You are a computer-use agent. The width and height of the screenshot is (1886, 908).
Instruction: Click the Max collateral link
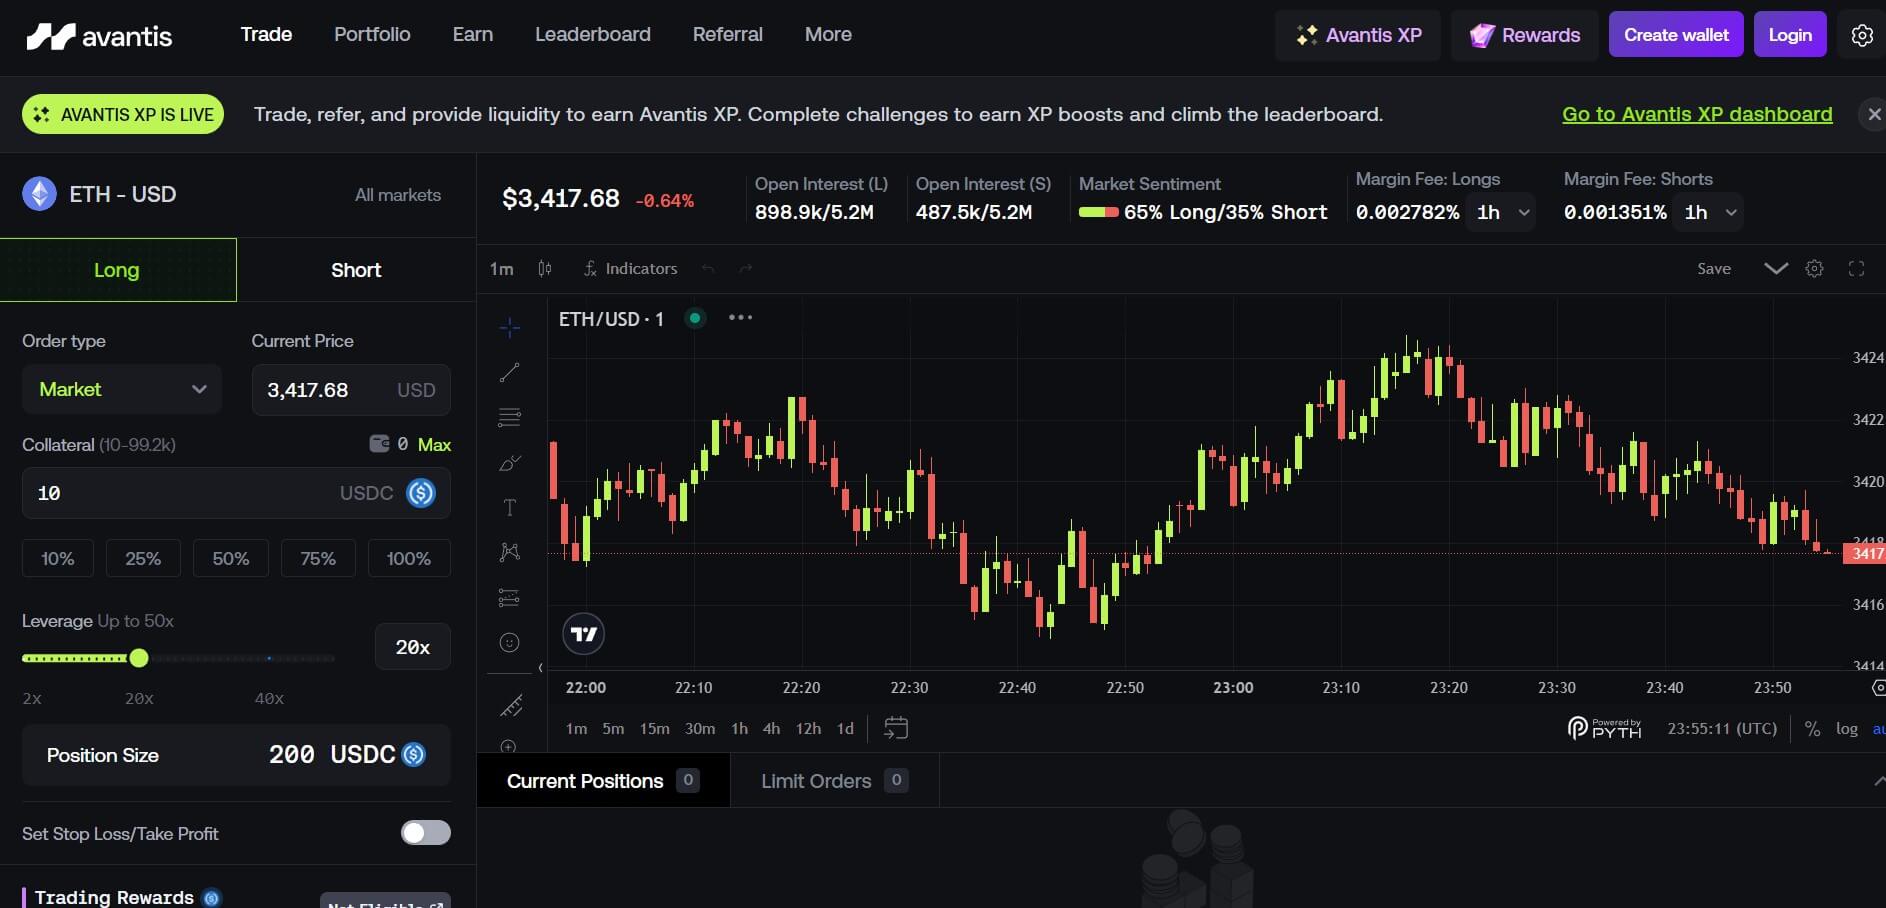(x=434, y=445)
